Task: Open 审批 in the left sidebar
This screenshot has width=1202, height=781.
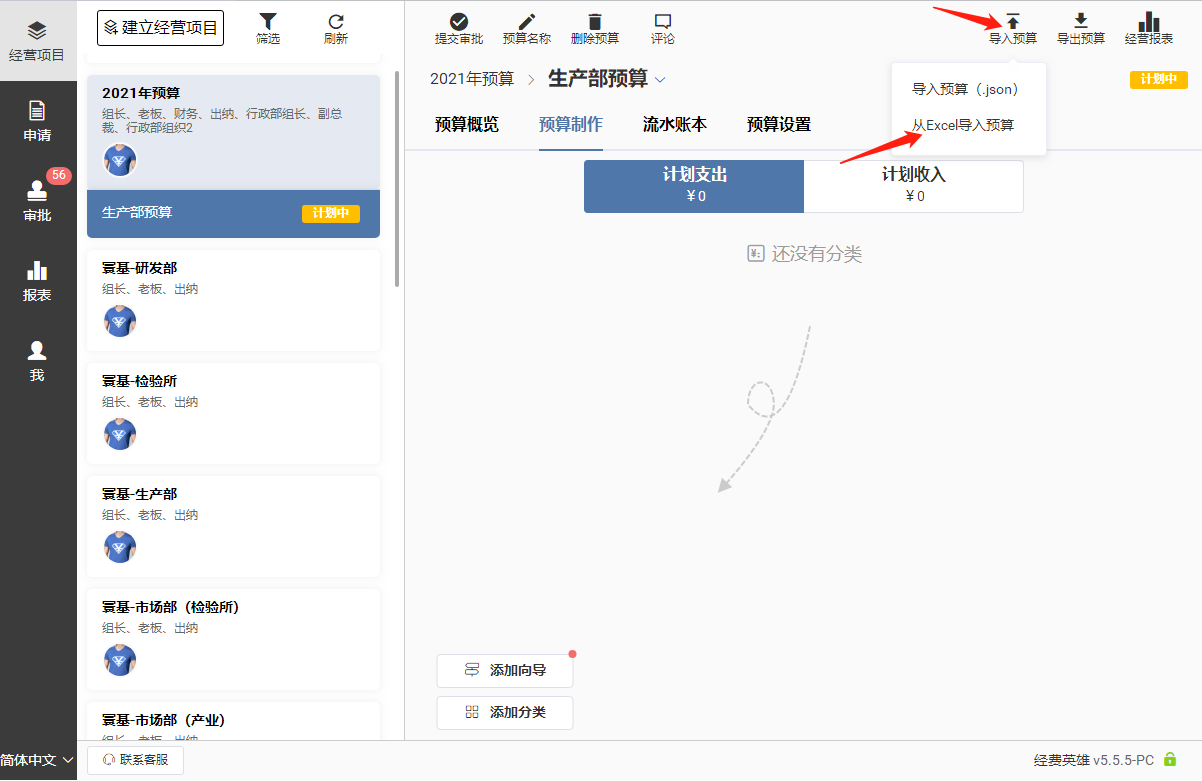Action: pos(37,200)
